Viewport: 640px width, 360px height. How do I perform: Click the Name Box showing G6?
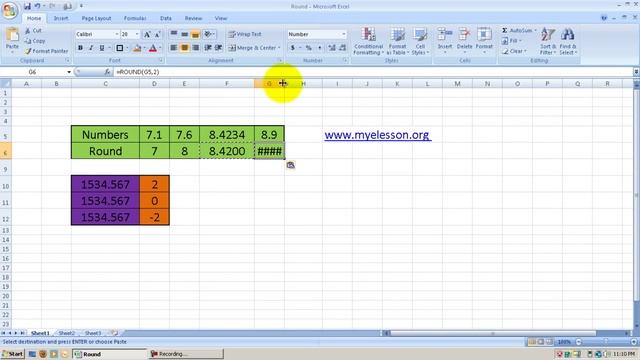click(33, 72)
